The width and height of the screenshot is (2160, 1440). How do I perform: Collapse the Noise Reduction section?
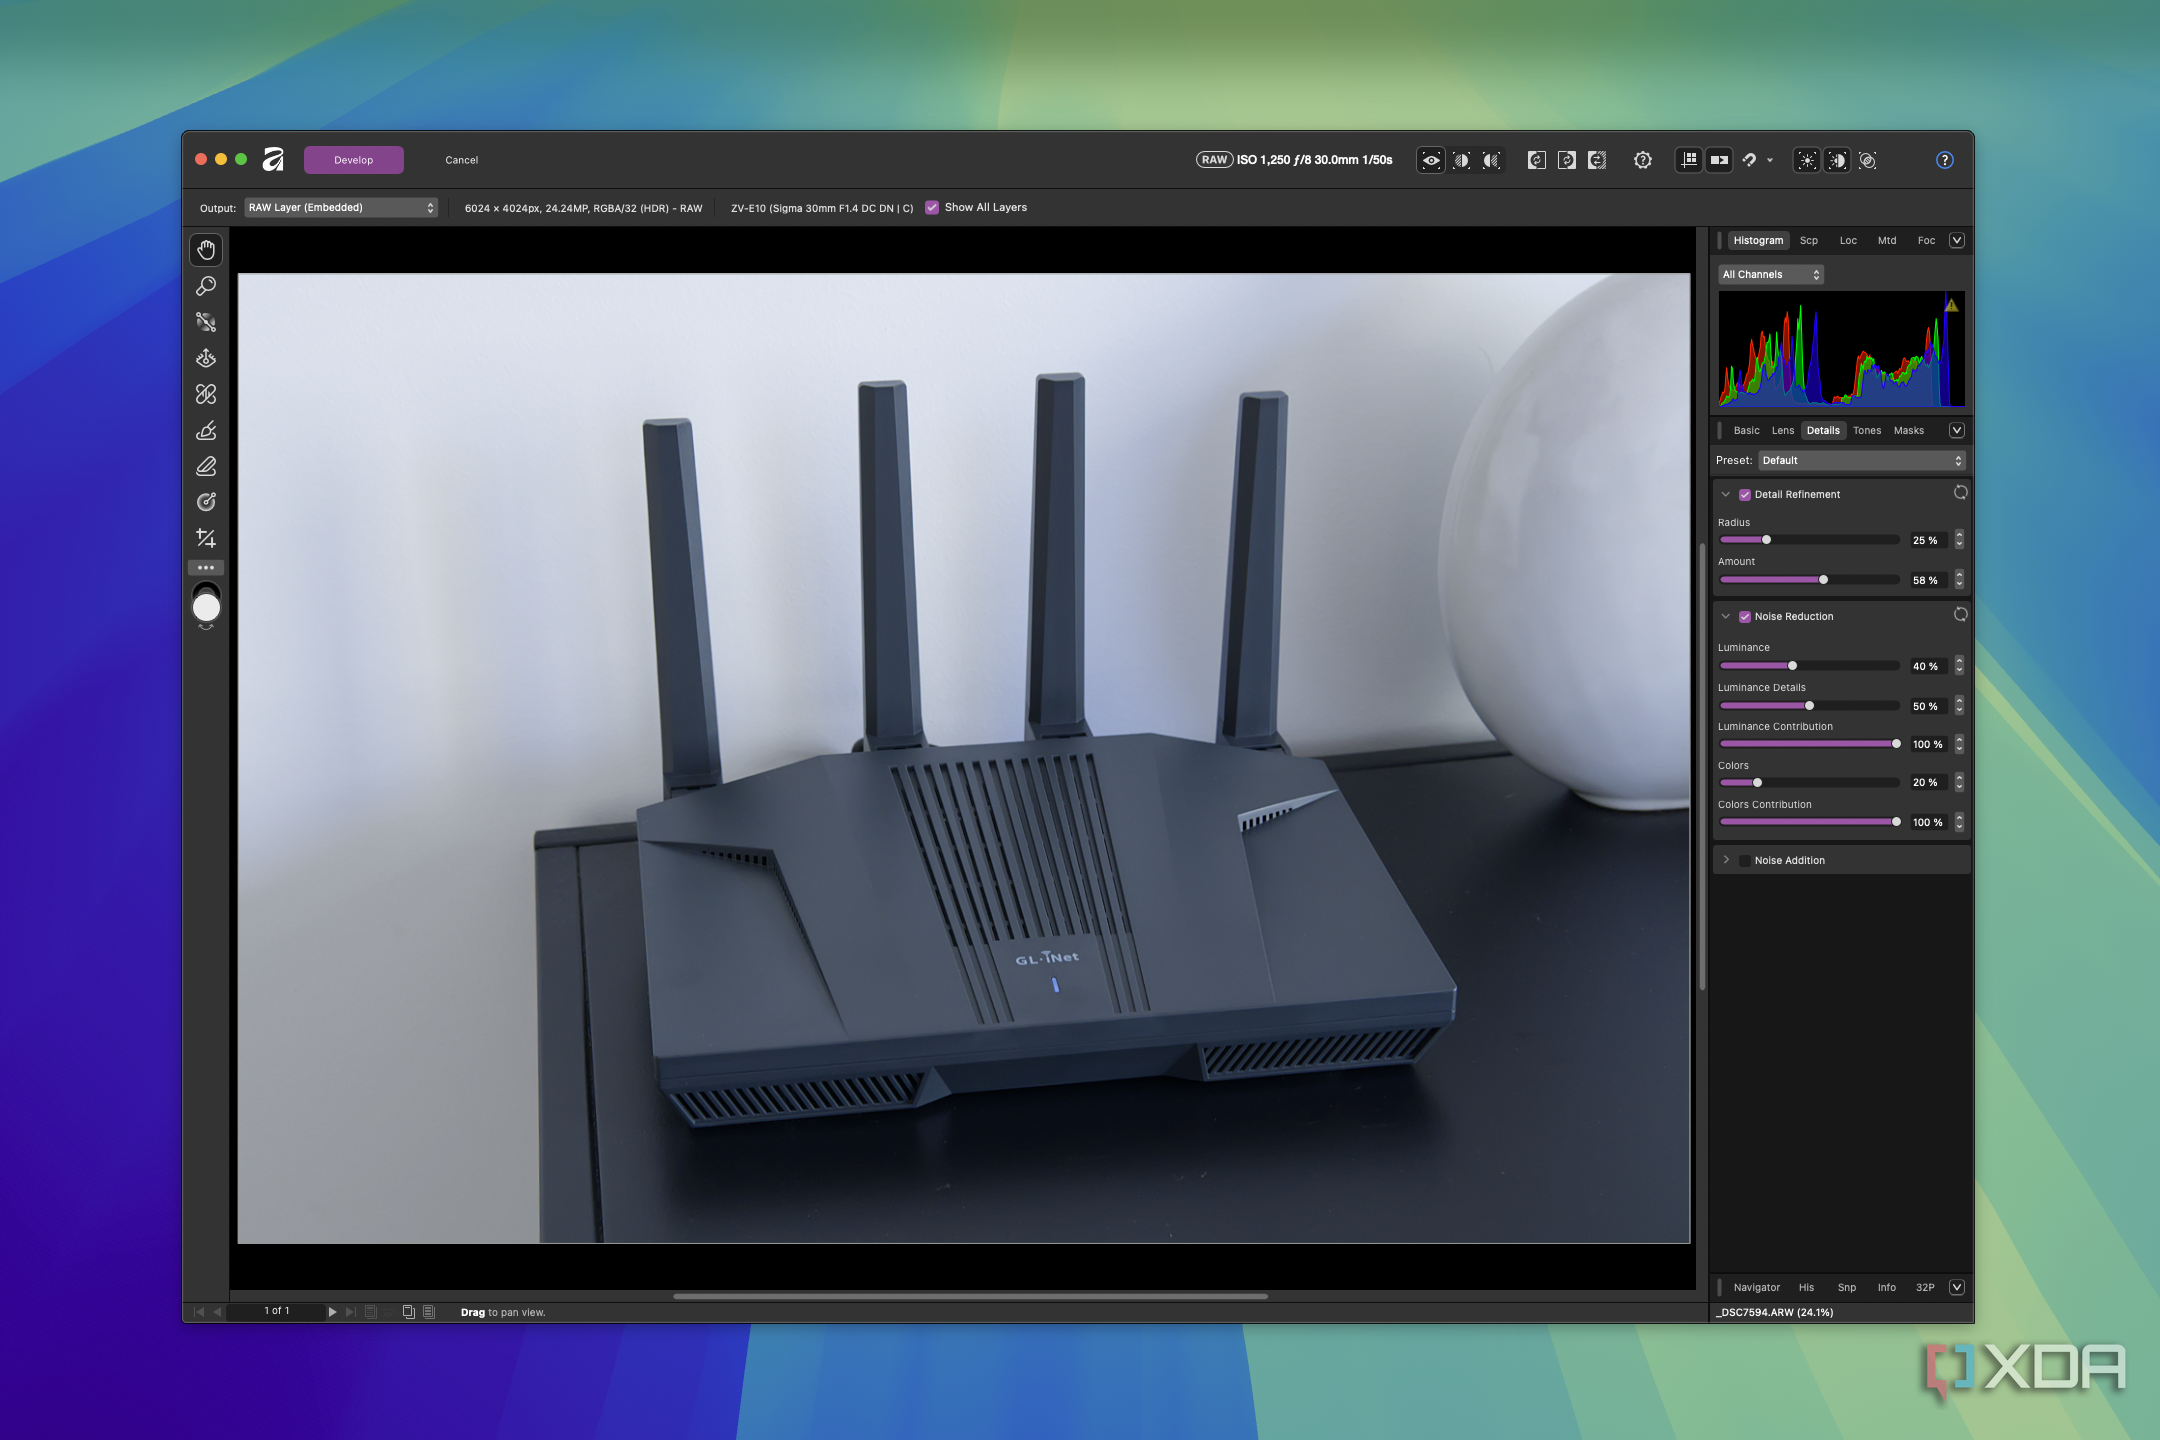coord(1726,616)
